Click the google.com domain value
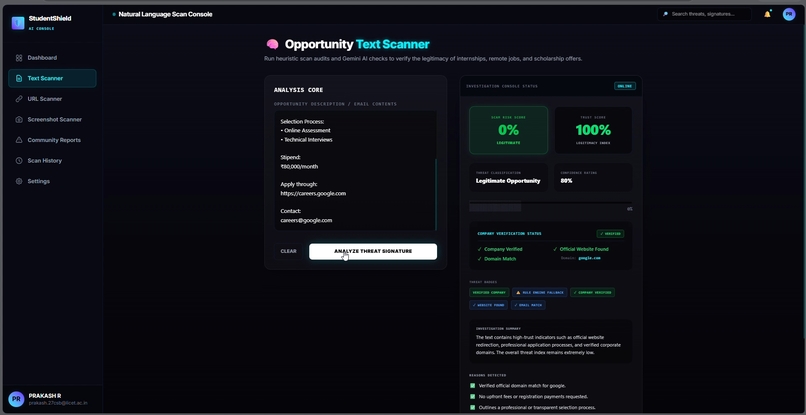This screenshot has height=415, width=806. click(x=589, y=258)
